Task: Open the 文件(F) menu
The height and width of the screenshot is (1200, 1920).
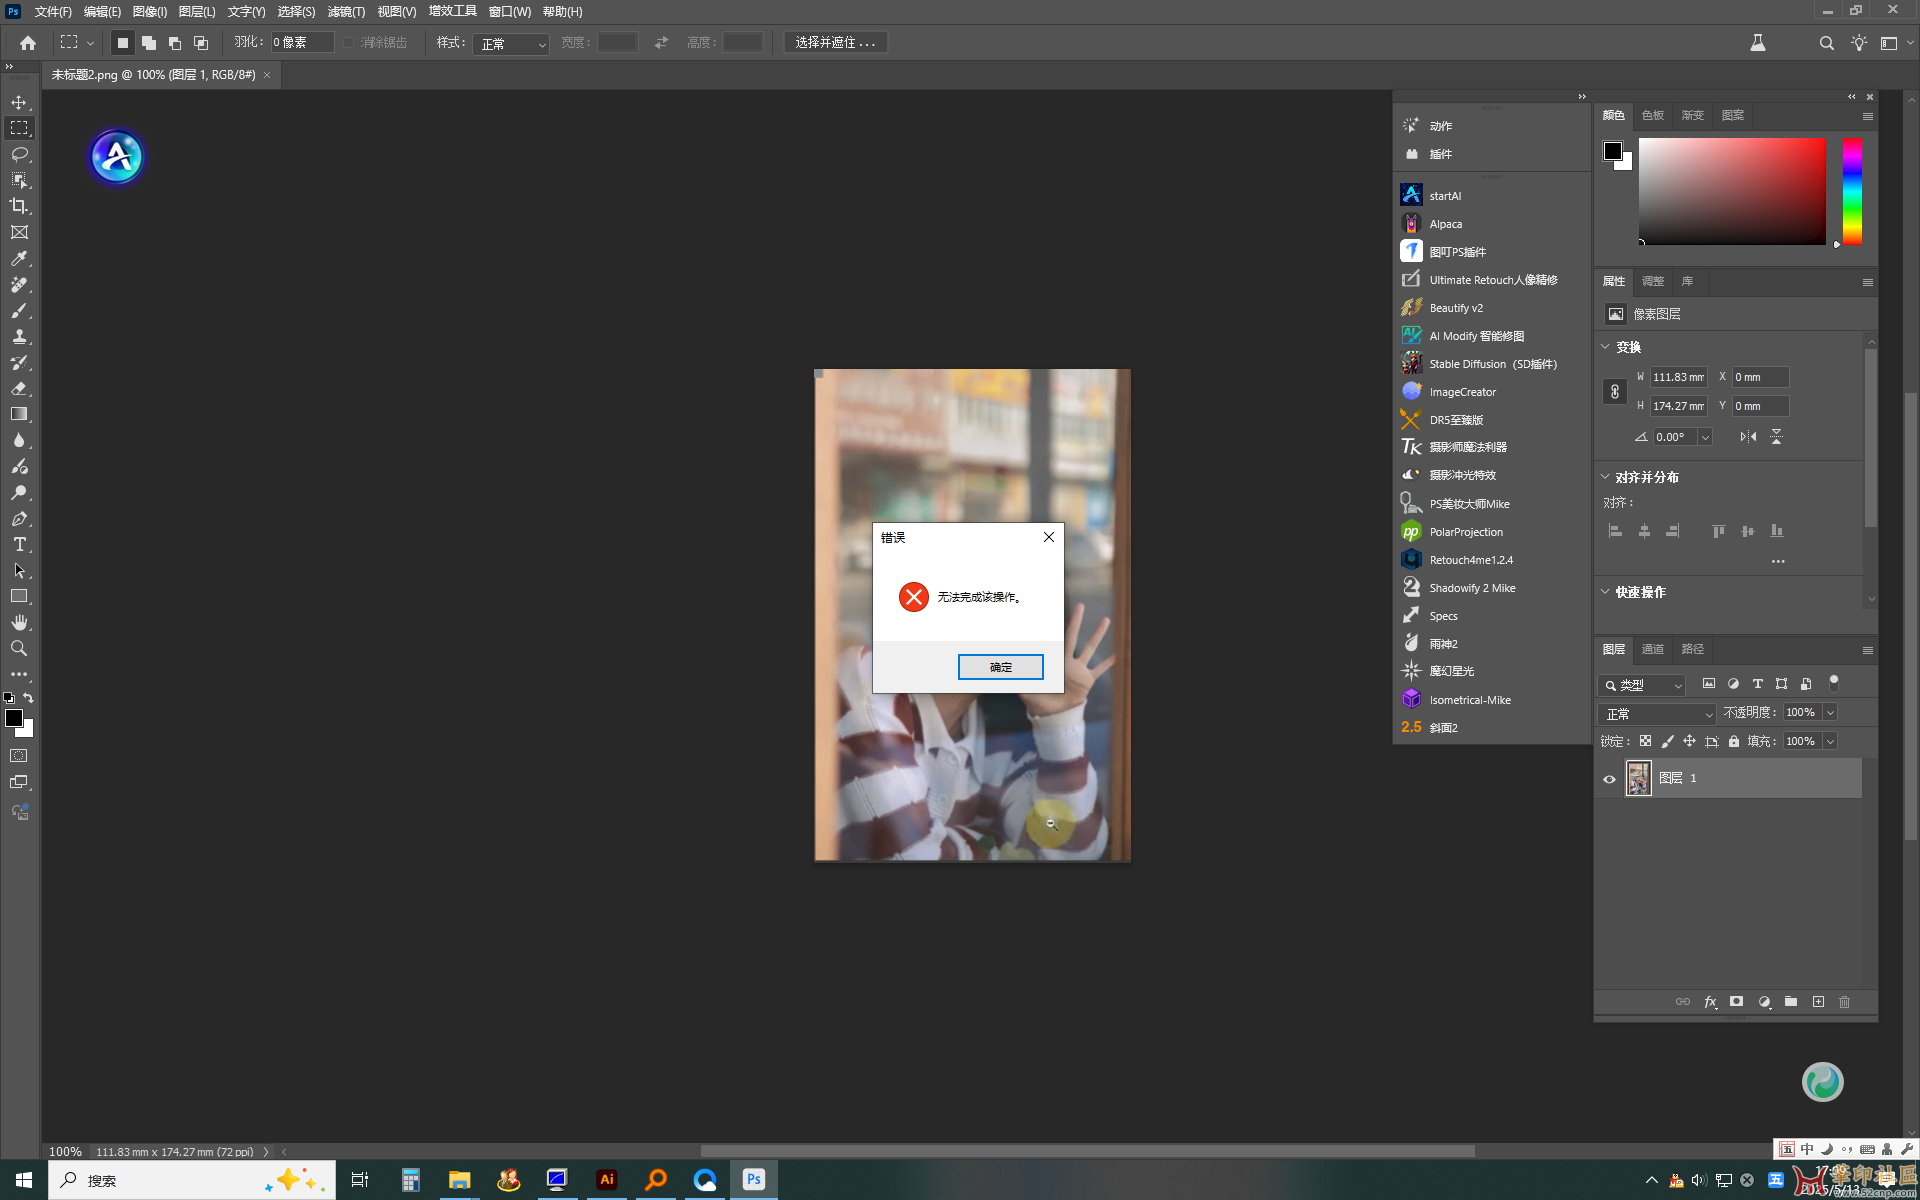Action: (x=53, y=11)
